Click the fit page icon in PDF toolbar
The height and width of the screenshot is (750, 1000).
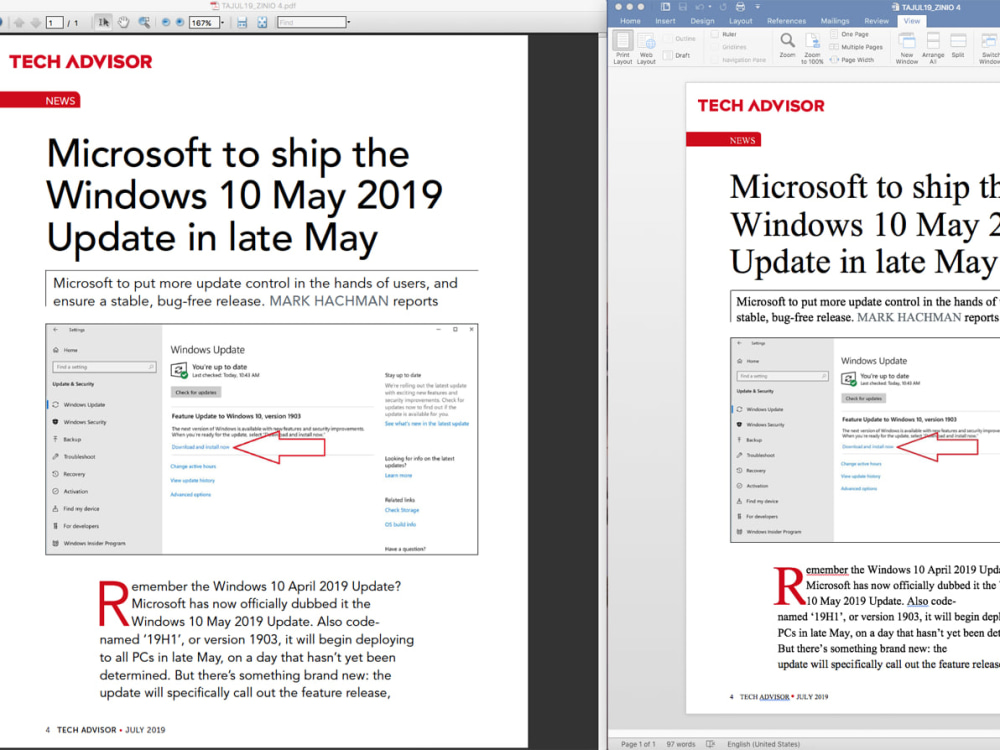click(262, 22)
